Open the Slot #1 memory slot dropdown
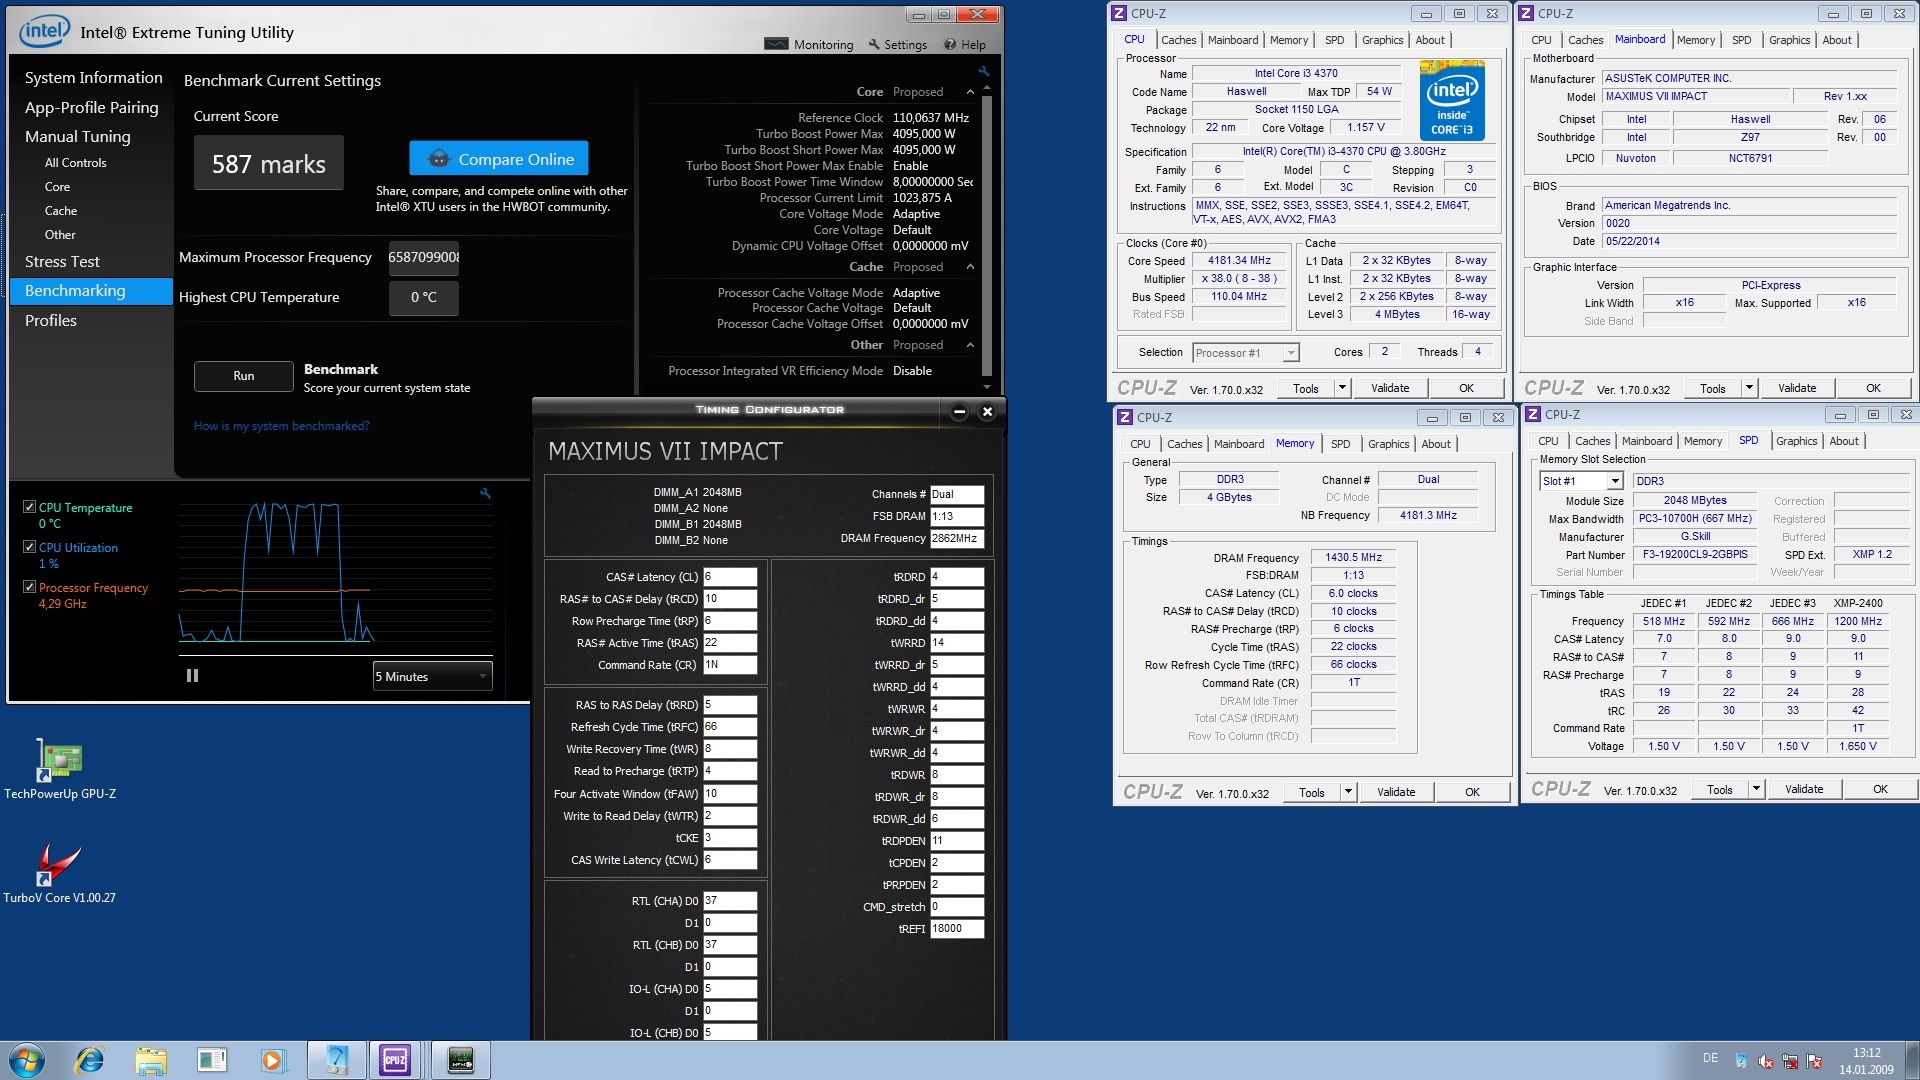Screen dimensions: 1920x1080 (1581, 481)
